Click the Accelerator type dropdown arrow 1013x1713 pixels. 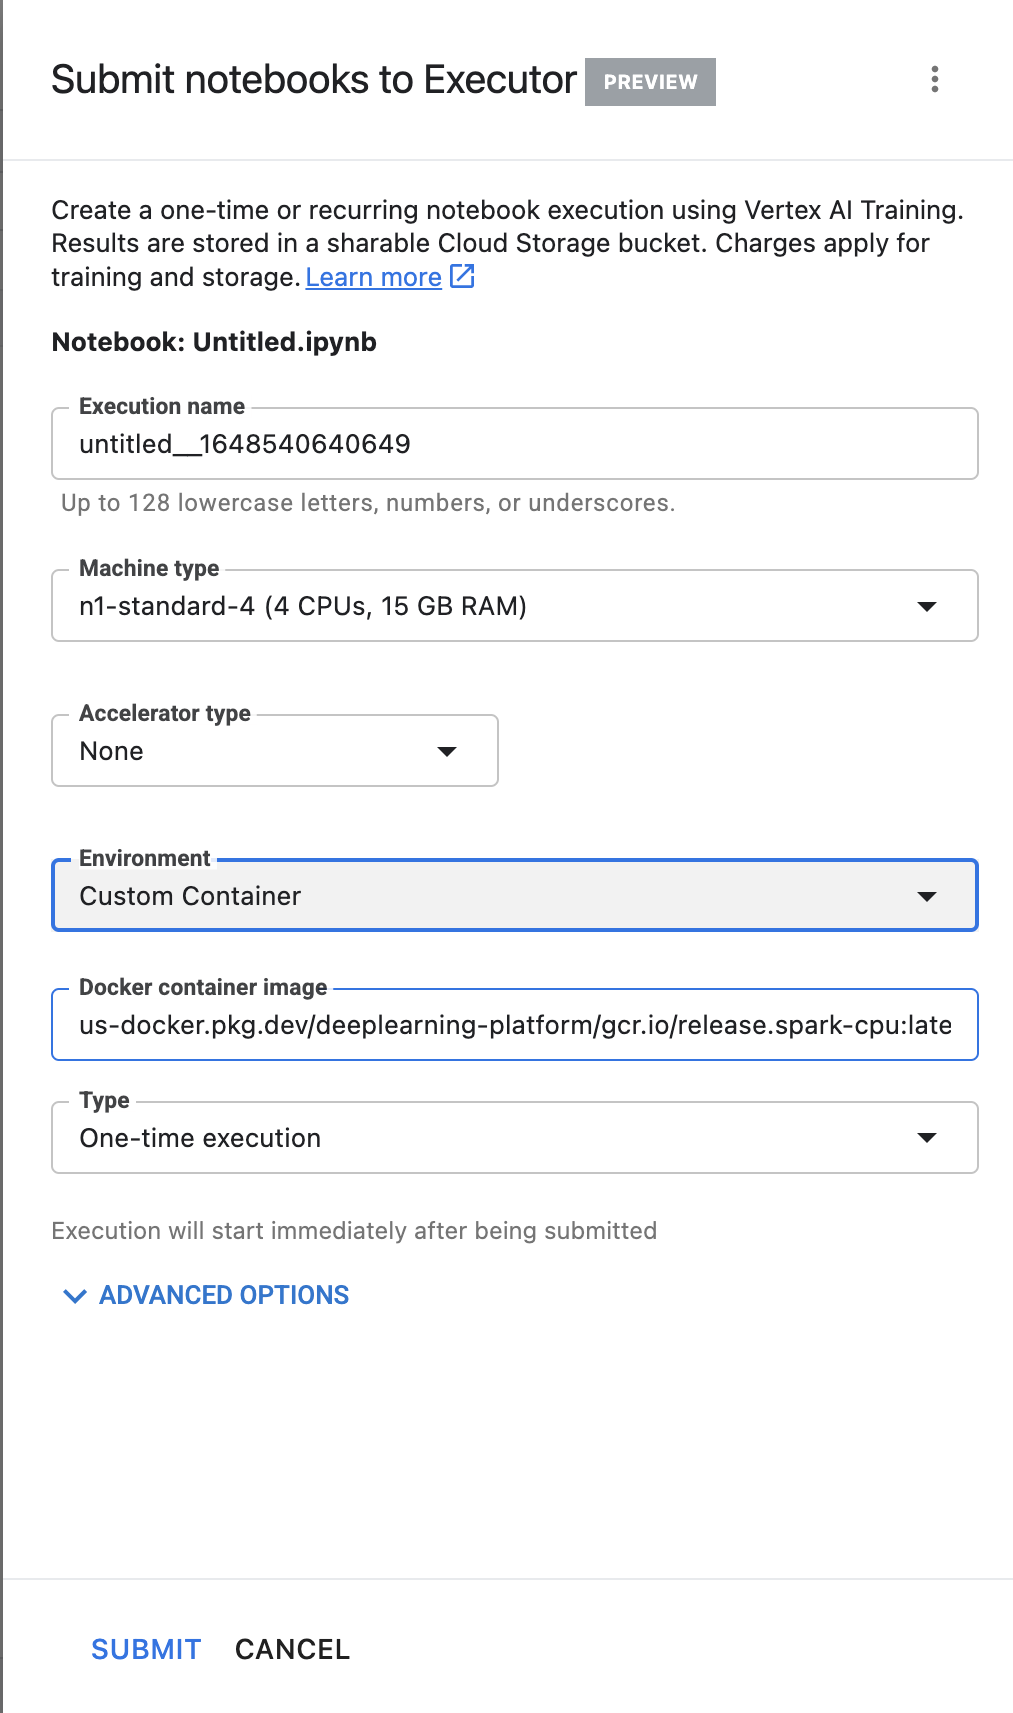(447, 751)
